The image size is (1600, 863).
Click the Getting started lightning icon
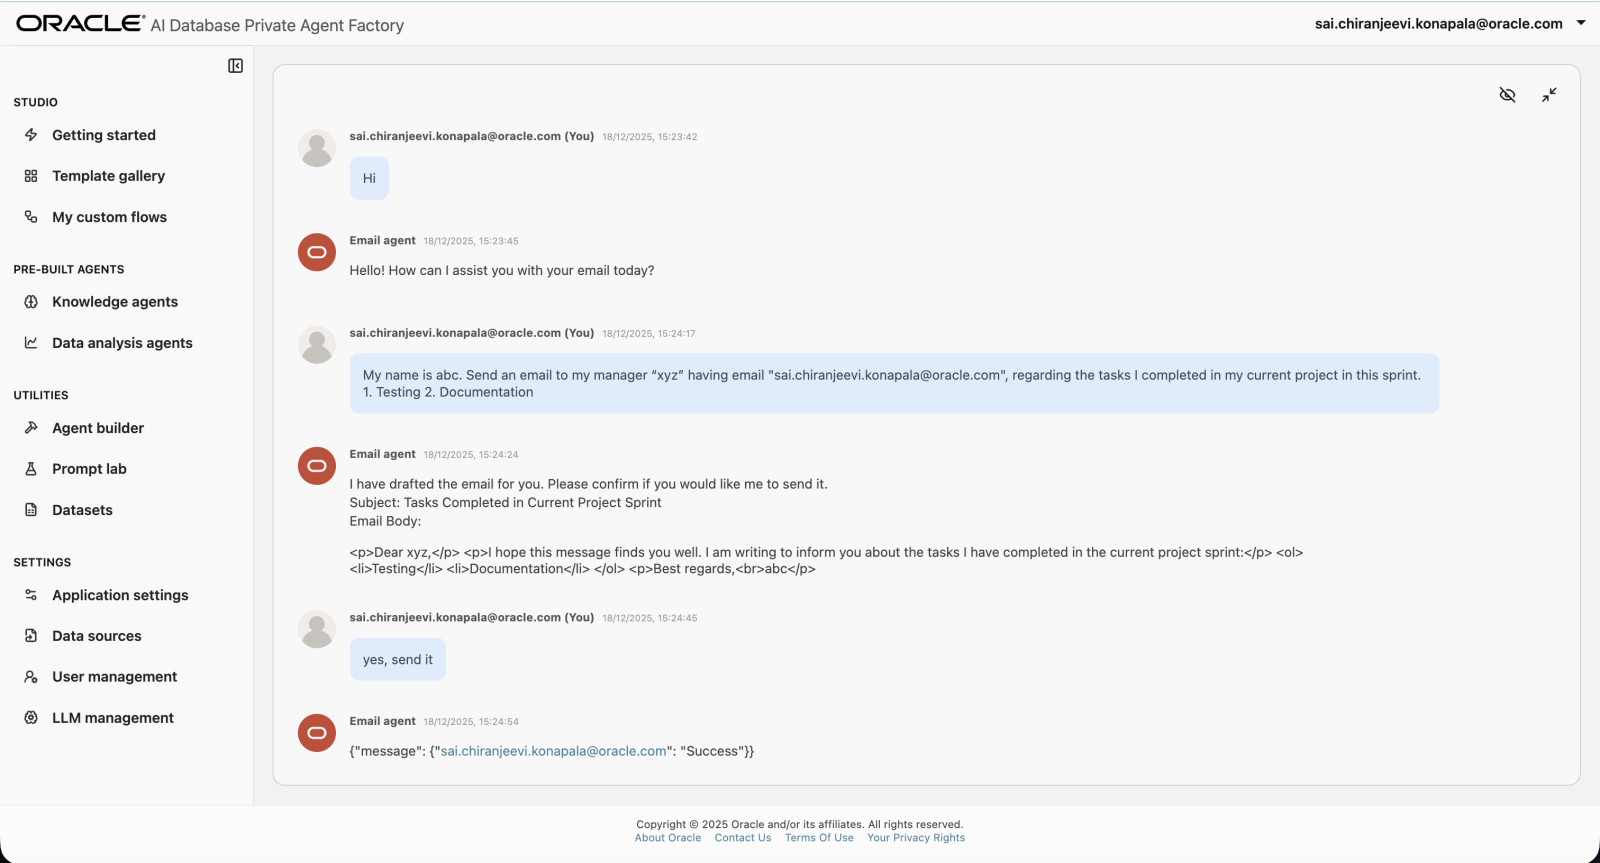(31, 135)
